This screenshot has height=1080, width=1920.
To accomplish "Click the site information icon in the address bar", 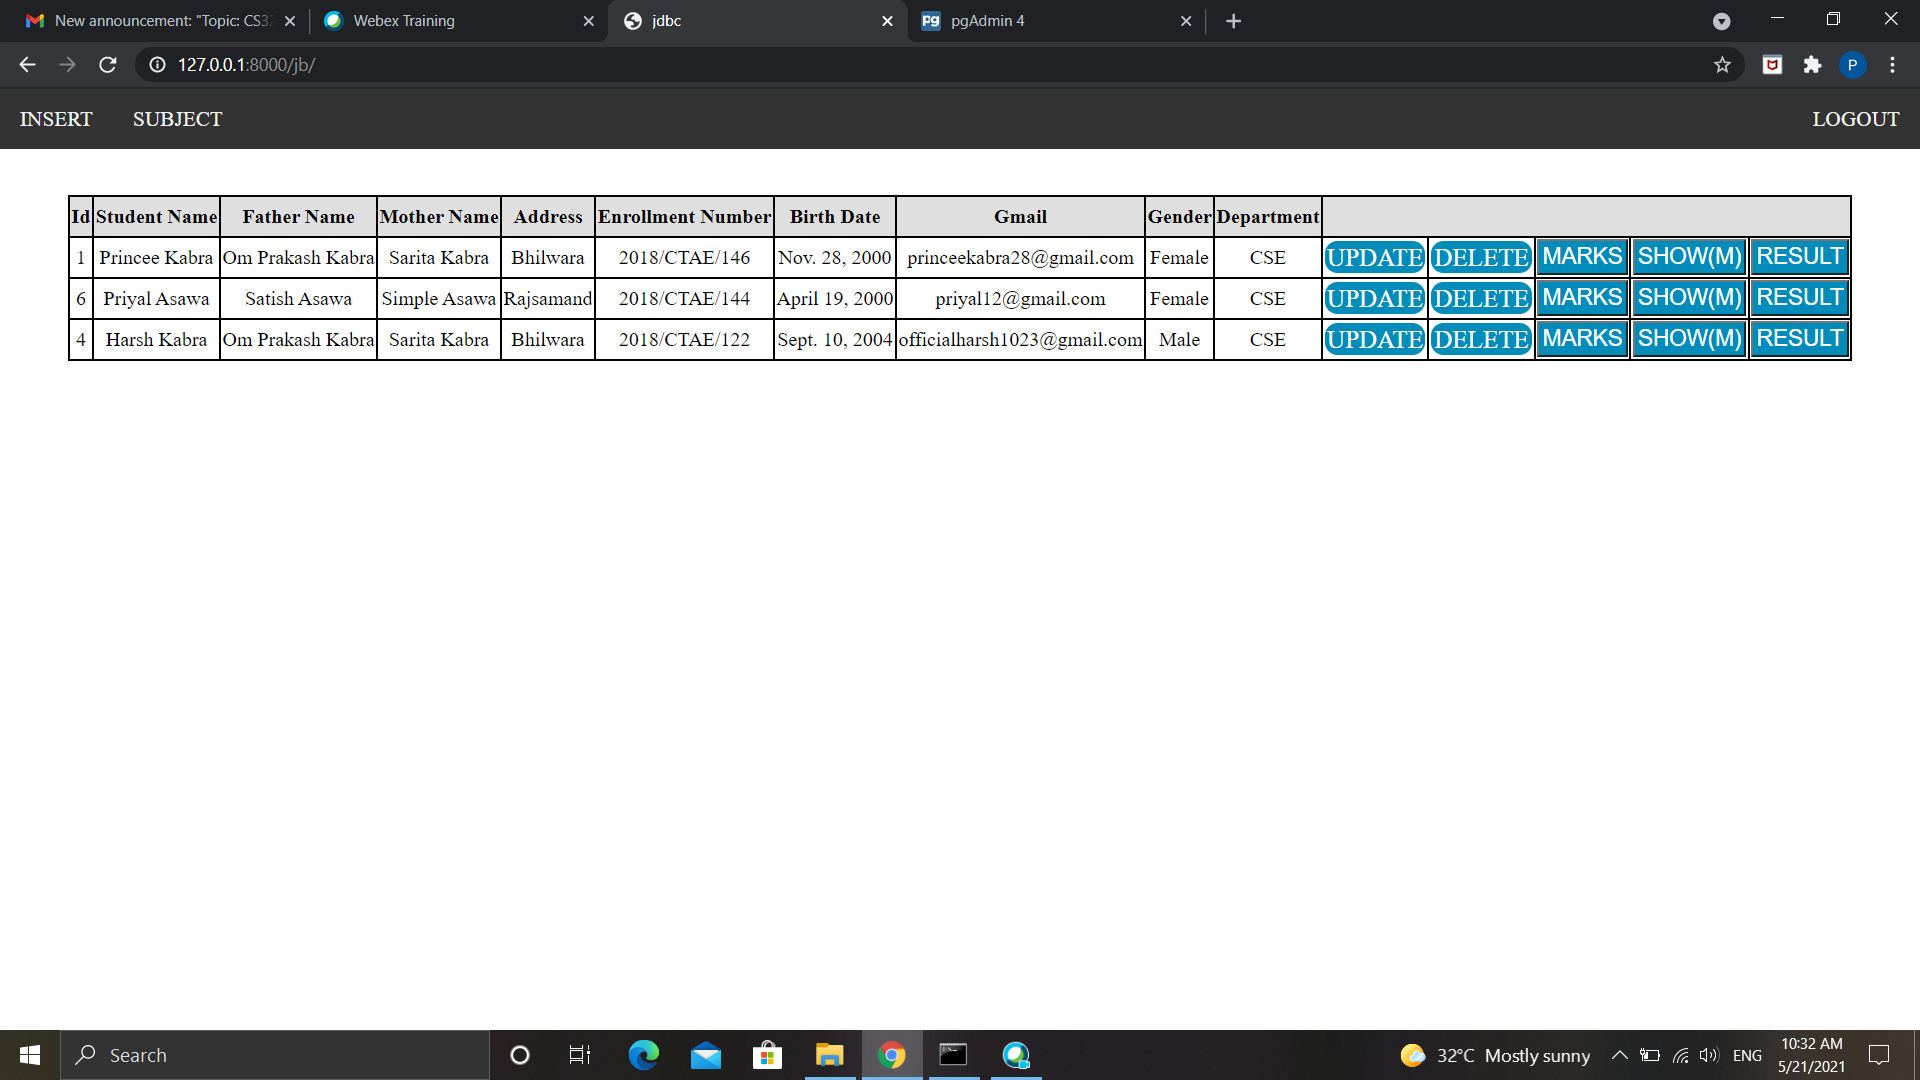I will 157,65.
